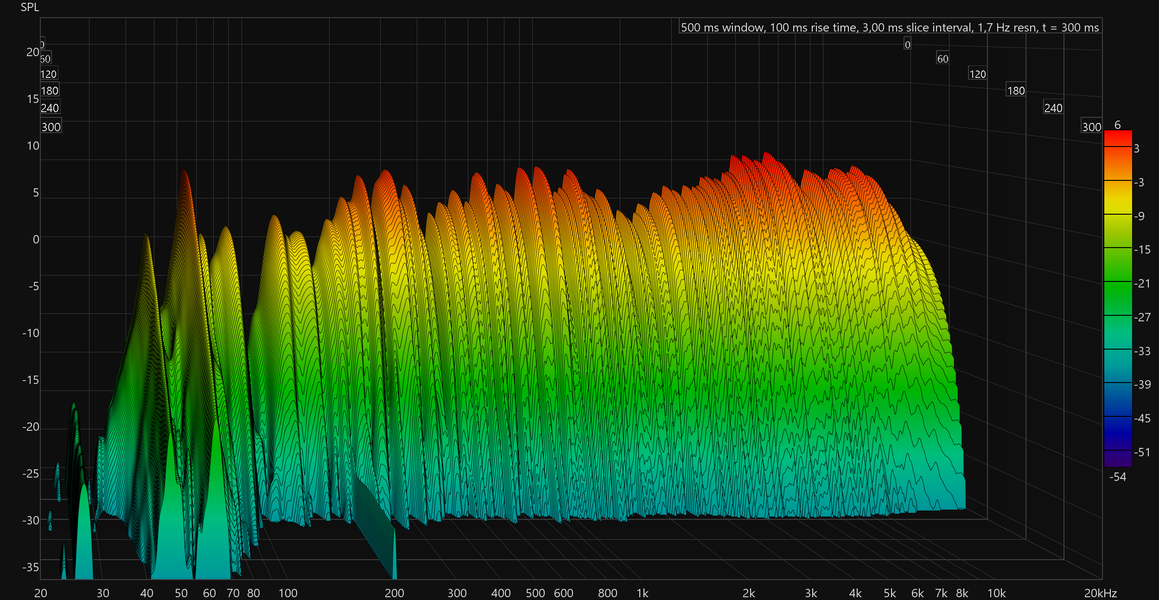This screenshot has height=600, width=1159.
Task: Click the '-10' SPL axis tick label
Action: (x=30, y=333)
